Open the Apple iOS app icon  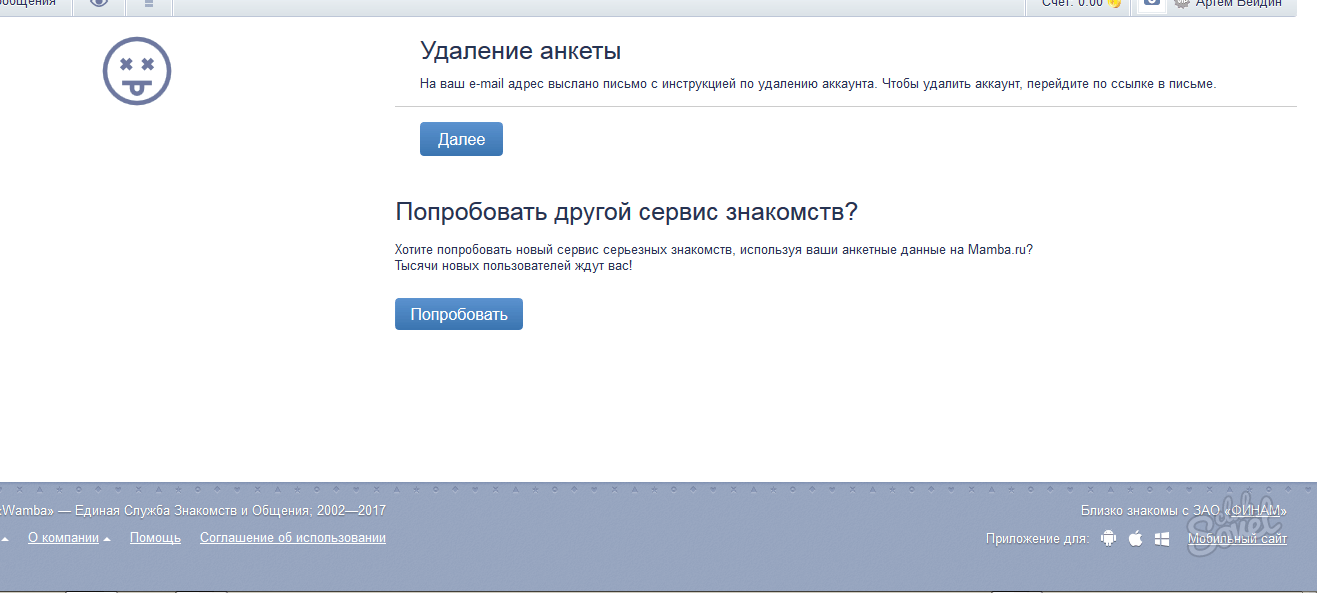coord(1135,539)
